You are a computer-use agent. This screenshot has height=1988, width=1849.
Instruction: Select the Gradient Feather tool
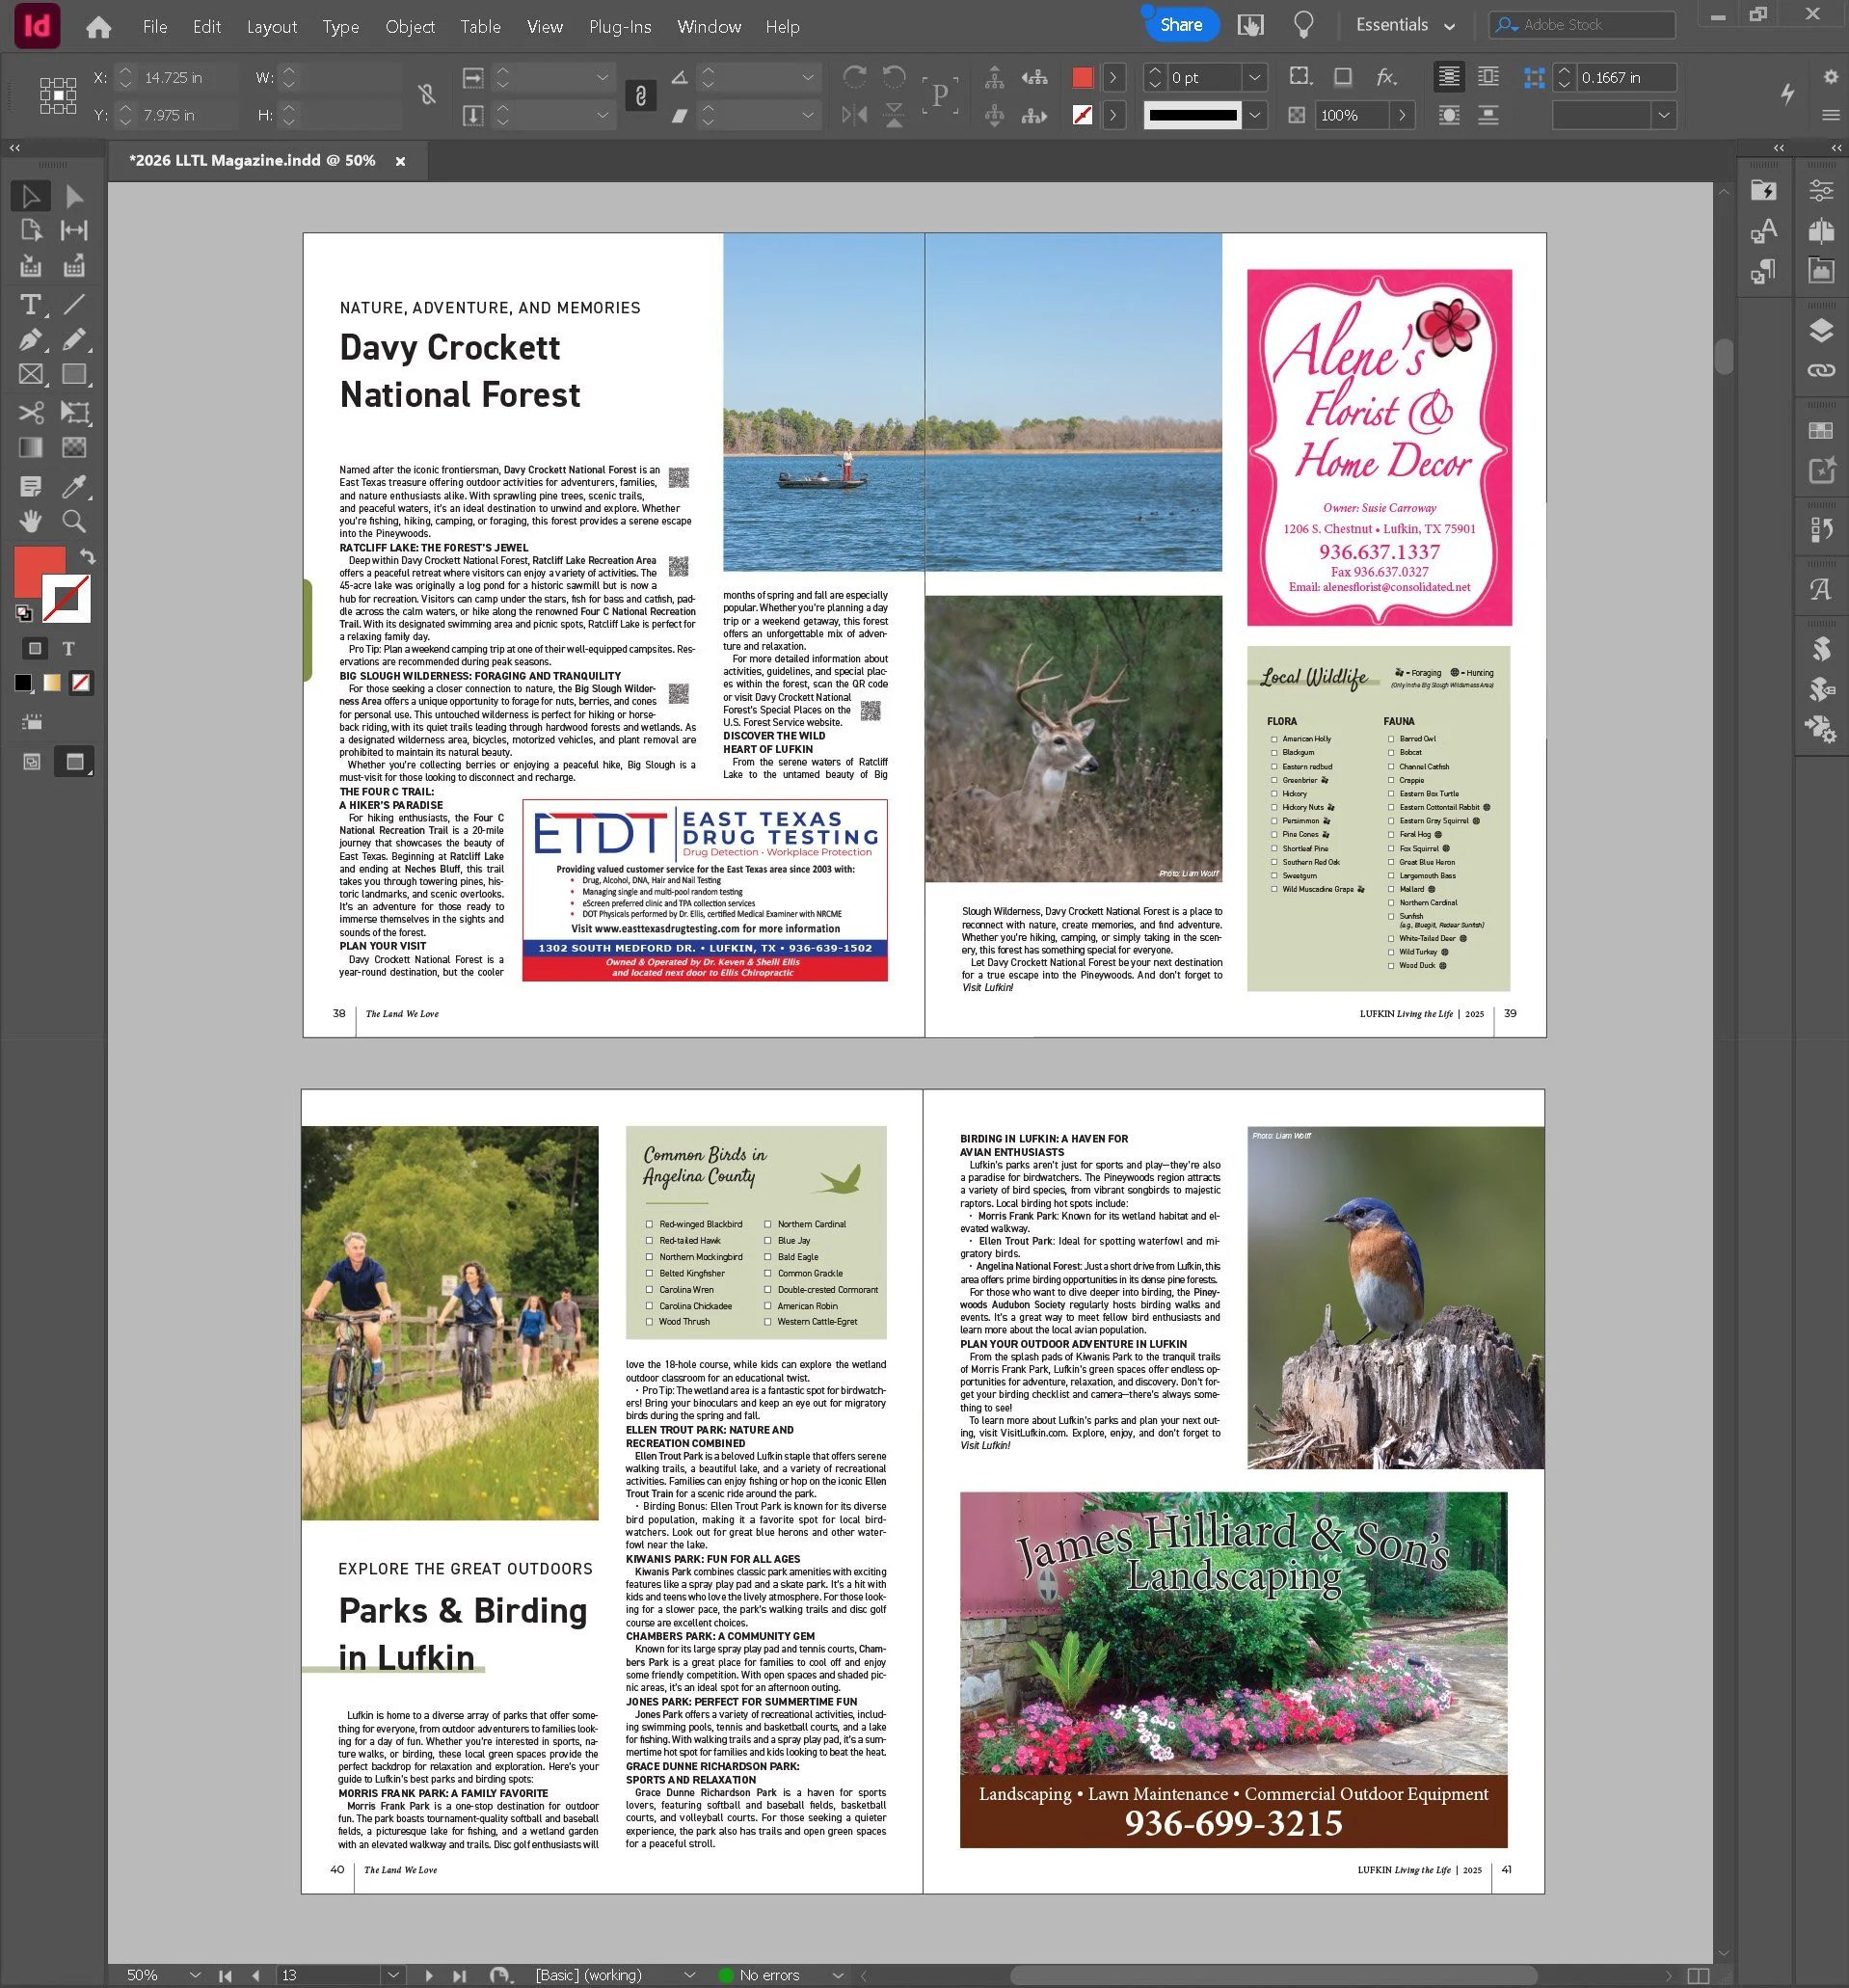pyautogui.click(x=74, y=448)
